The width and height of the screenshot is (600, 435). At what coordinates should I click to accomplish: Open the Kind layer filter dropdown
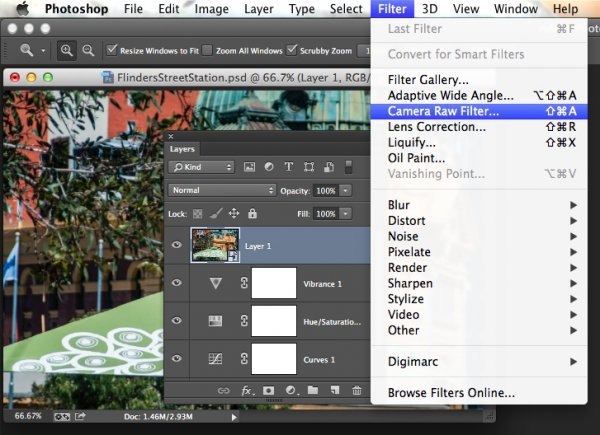(x=201, y=167)
